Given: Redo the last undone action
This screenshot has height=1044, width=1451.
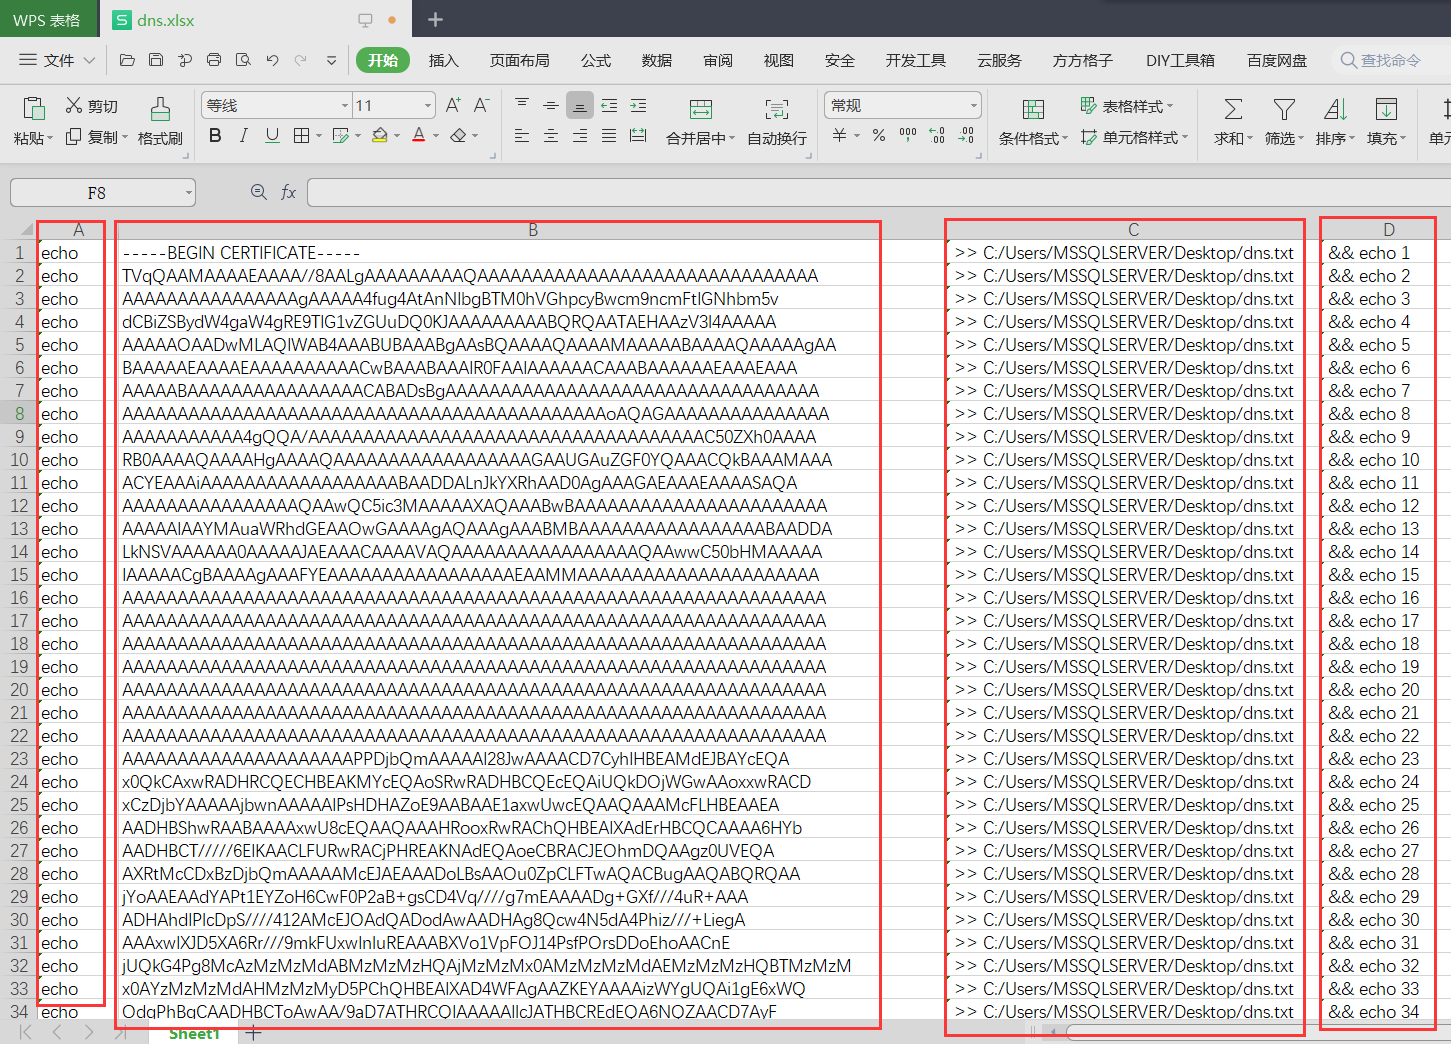Looking at the screenshot, I should click(x=301, y=60).
